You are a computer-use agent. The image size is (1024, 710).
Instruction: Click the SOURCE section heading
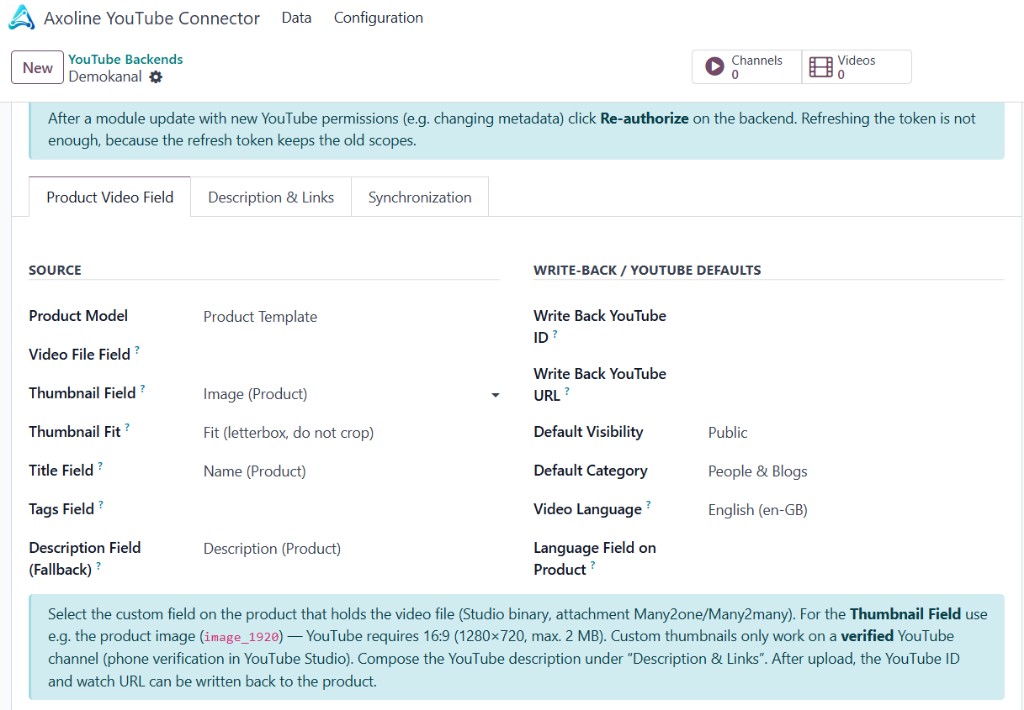[55, 270]
